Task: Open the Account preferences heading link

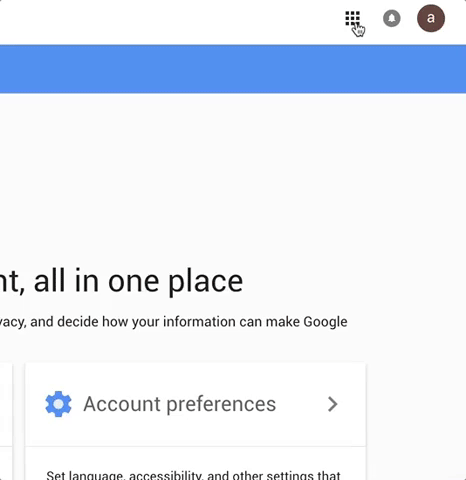Action: coord(179,404)
